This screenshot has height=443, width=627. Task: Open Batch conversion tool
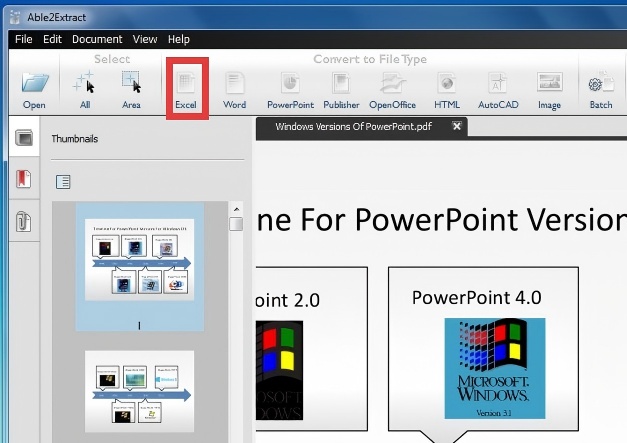(601, 90)
